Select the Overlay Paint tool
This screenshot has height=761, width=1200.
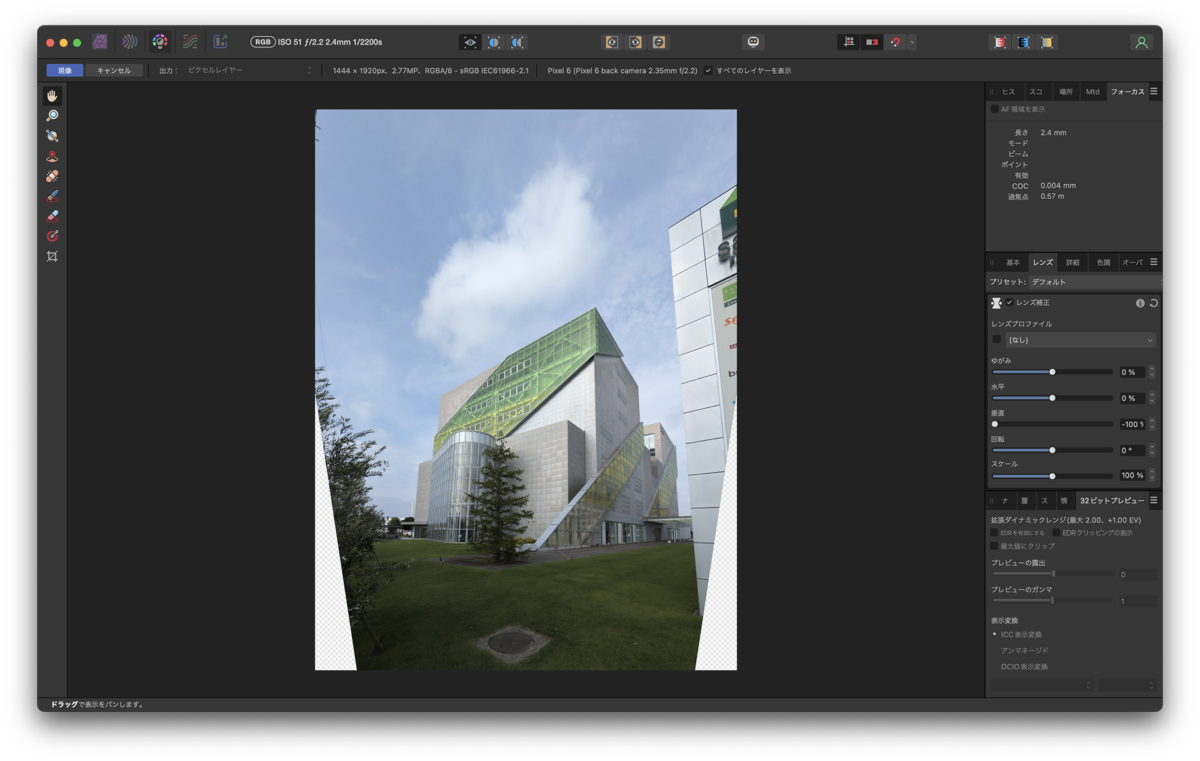coord(52,196)
